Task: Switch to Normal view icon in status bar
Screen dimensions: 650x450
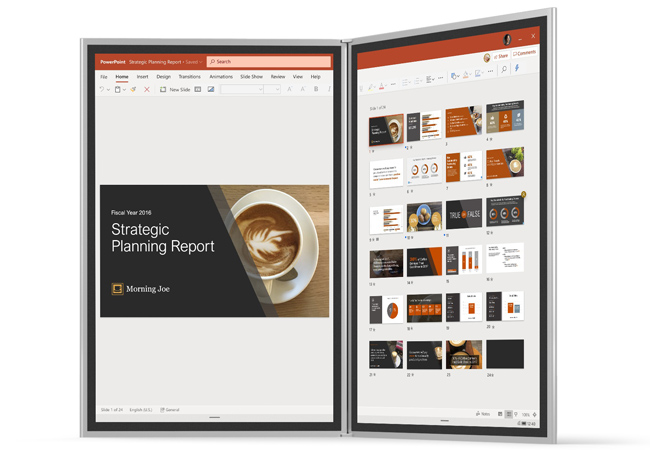Action: point(500,414)
